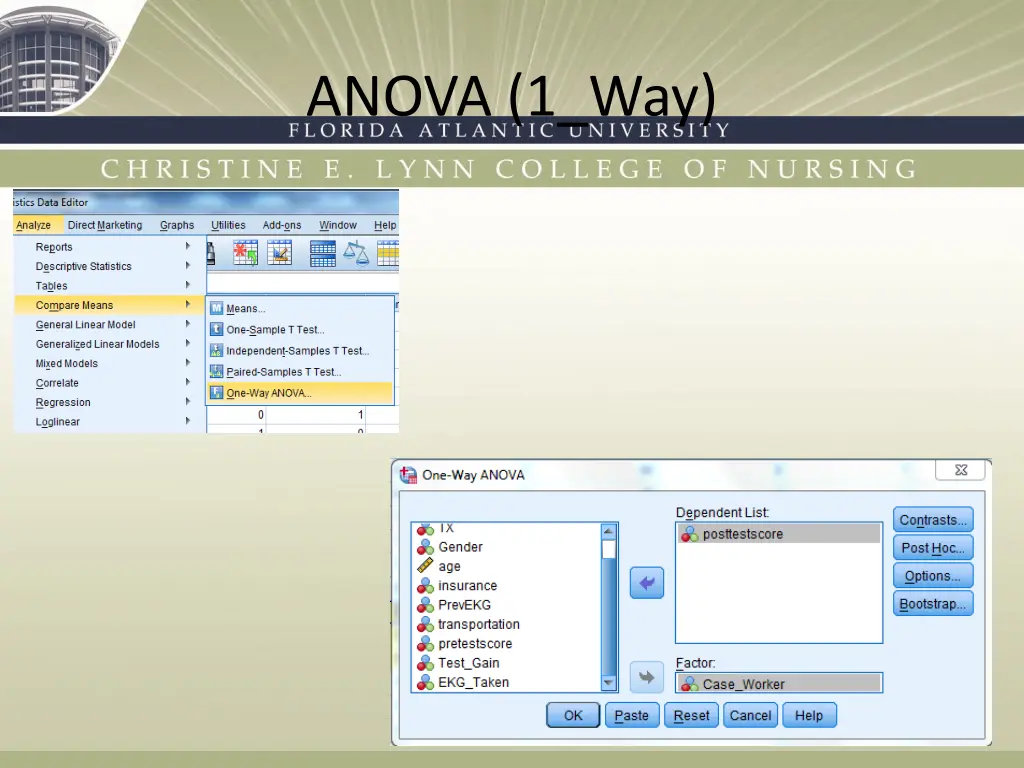This screenshot has width=1024, height=768.
Task: Expand the Tables submenu
Action: coord(108,285)
